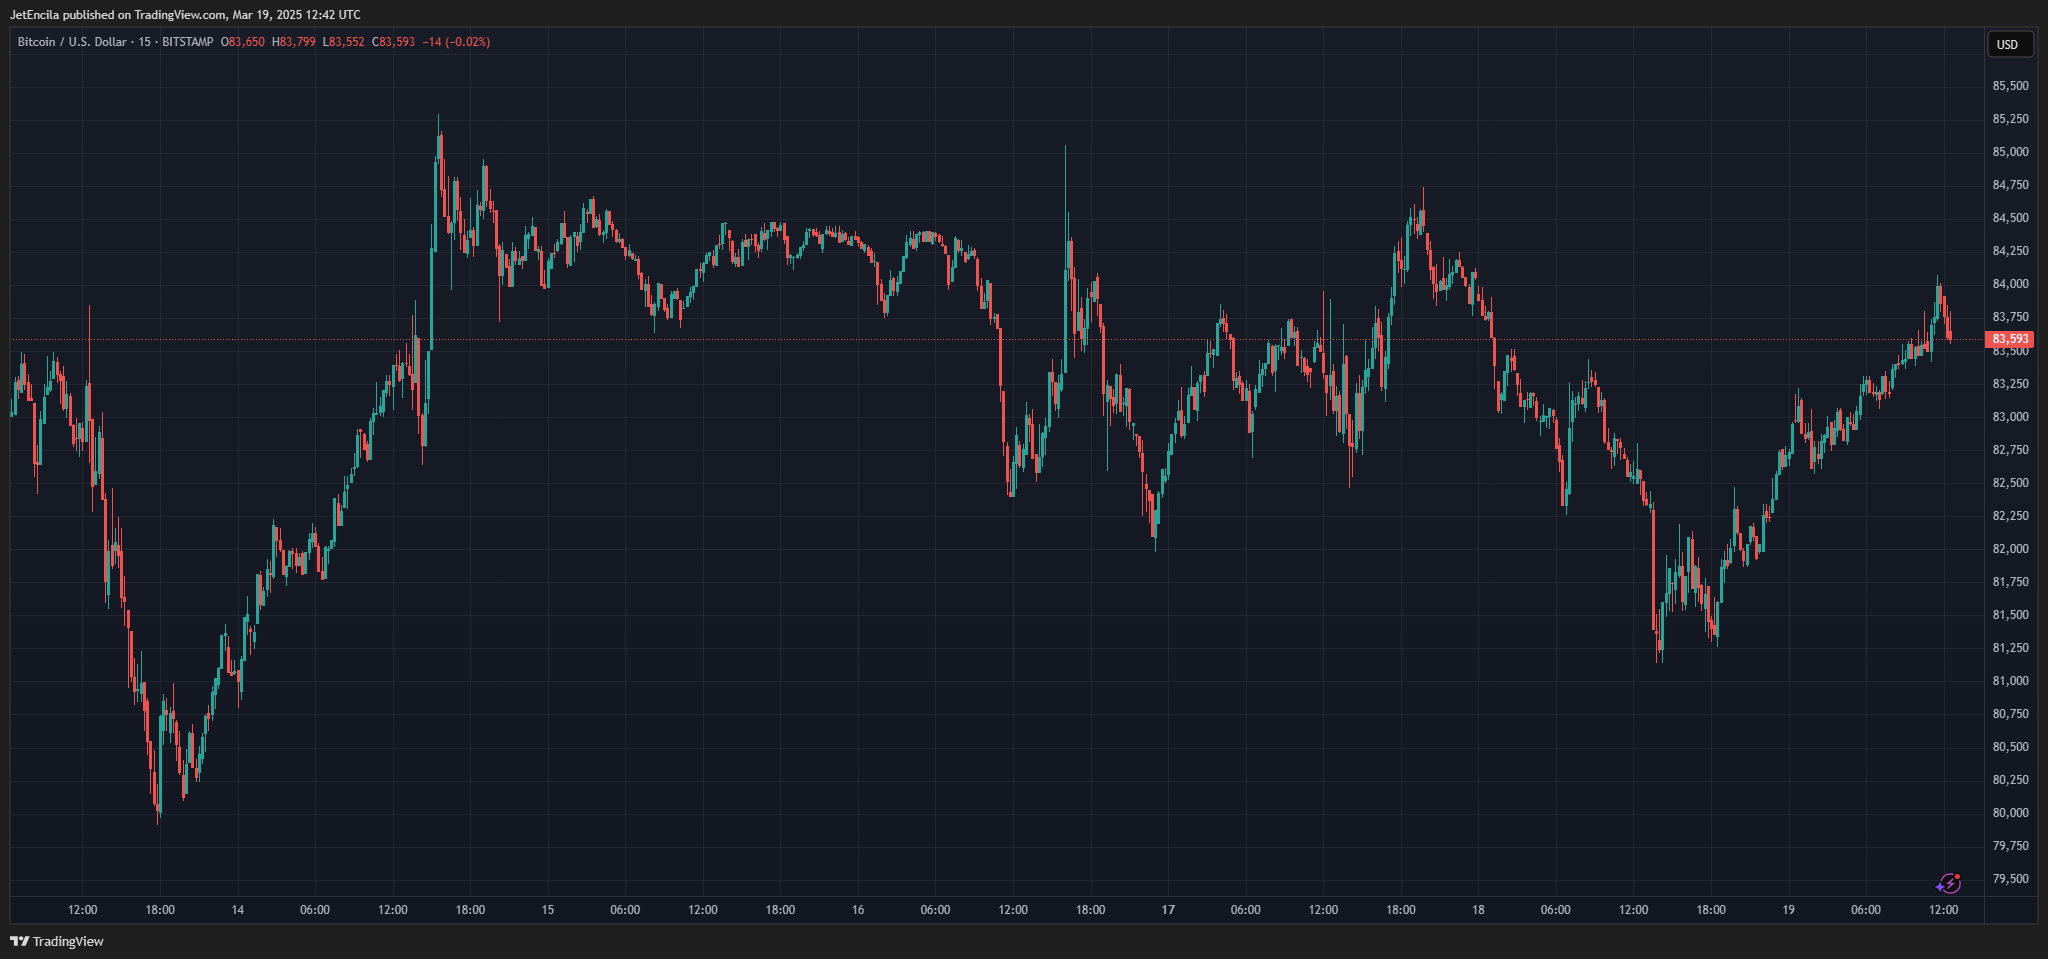This screenshot has height=959, width=2048.
Task: Click the purple lightning sparkle icon
Action: (1948, 883)
